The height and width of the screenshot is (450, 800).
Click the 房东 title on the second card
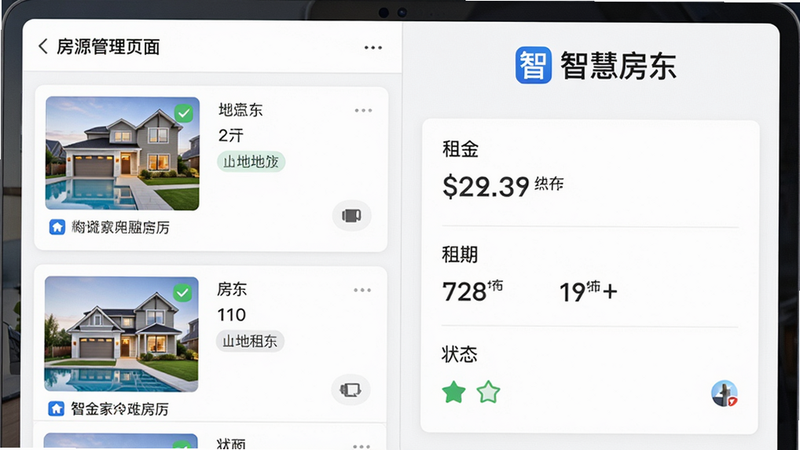[232, 289]
